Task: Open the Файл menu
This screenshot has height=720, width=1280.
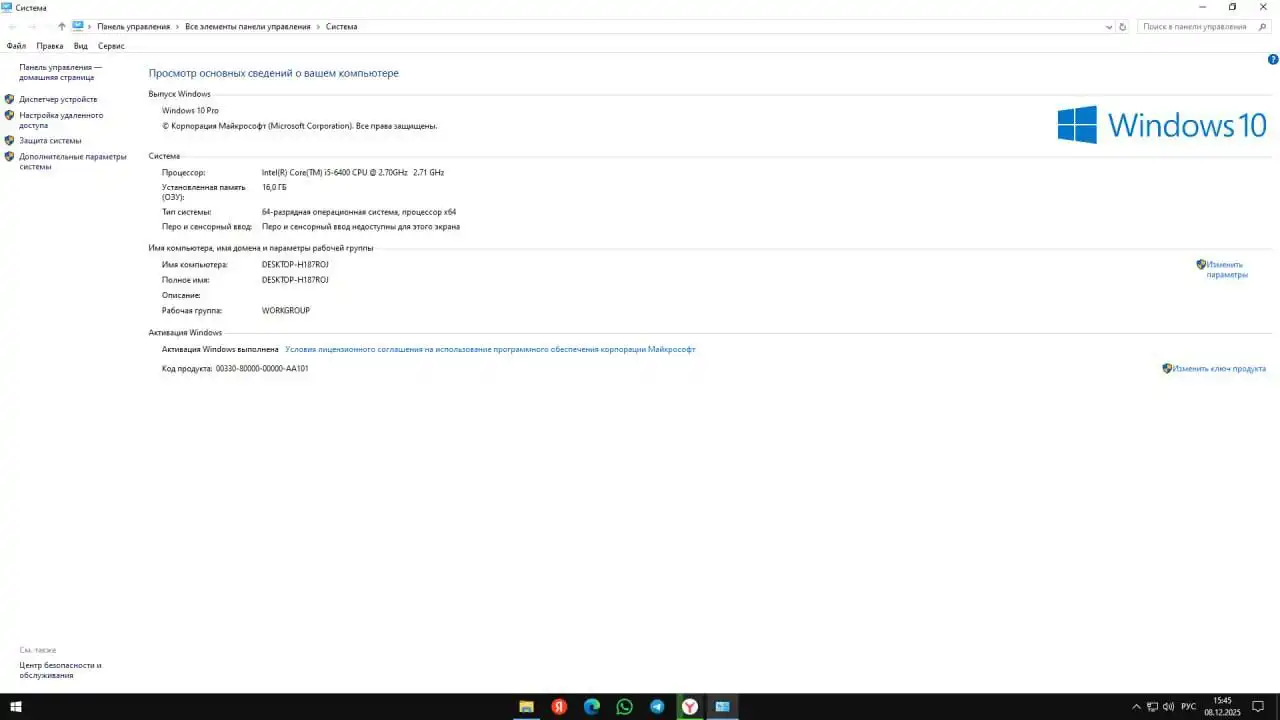Action: click(16, 46)
